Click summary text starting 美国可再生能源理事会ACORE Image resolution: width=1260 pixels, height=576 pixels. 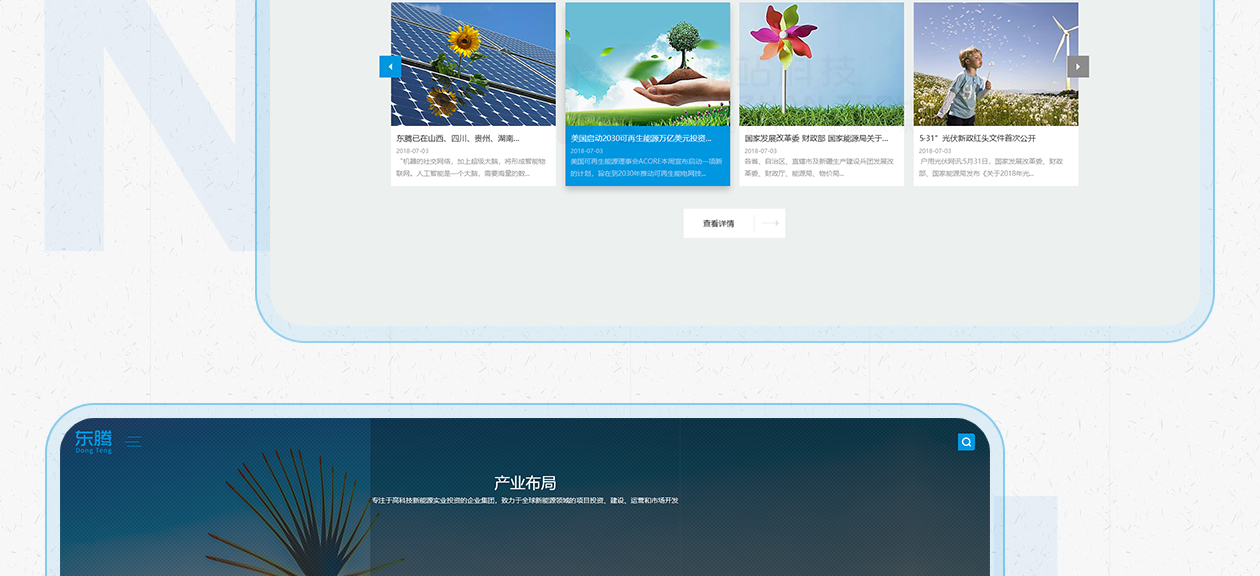[x=646, y=167]
